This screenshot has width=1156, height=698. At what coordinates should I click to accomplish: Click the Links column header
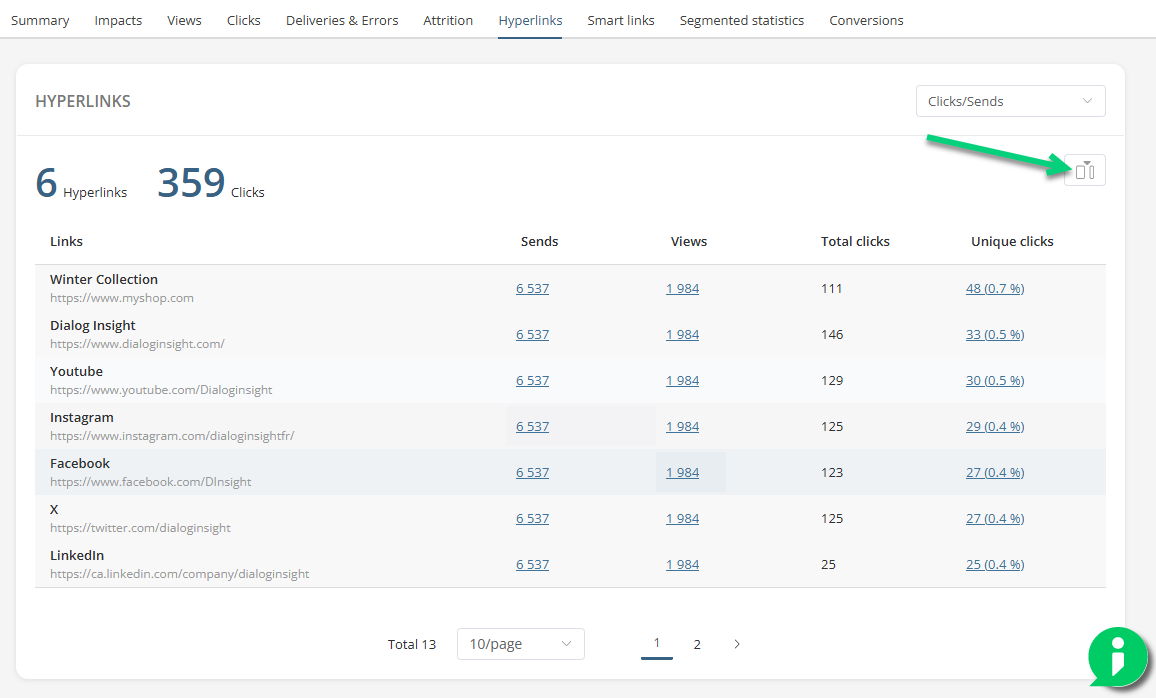pos(66,242)
